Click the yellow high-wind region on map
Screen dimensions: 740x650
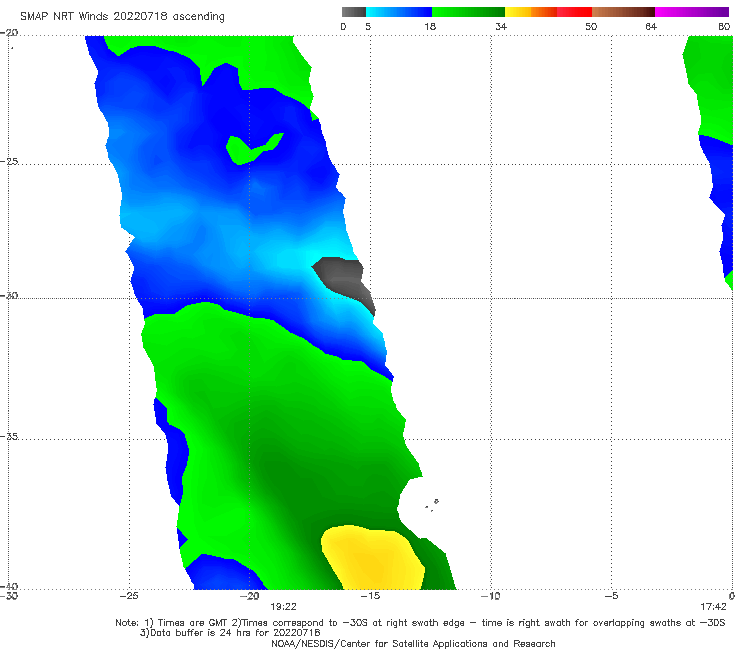pyautogui.click(x=373, y=558)
